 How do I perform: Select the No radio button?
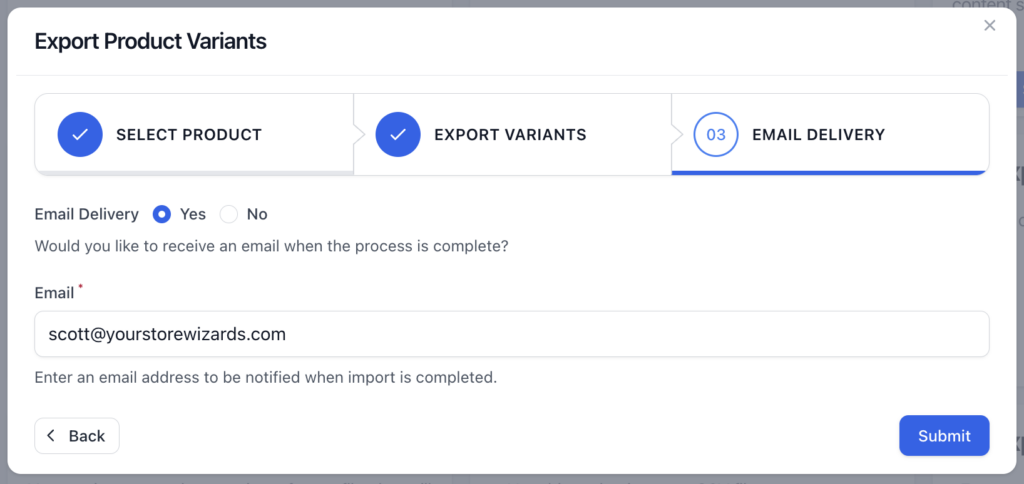point(229,214)
